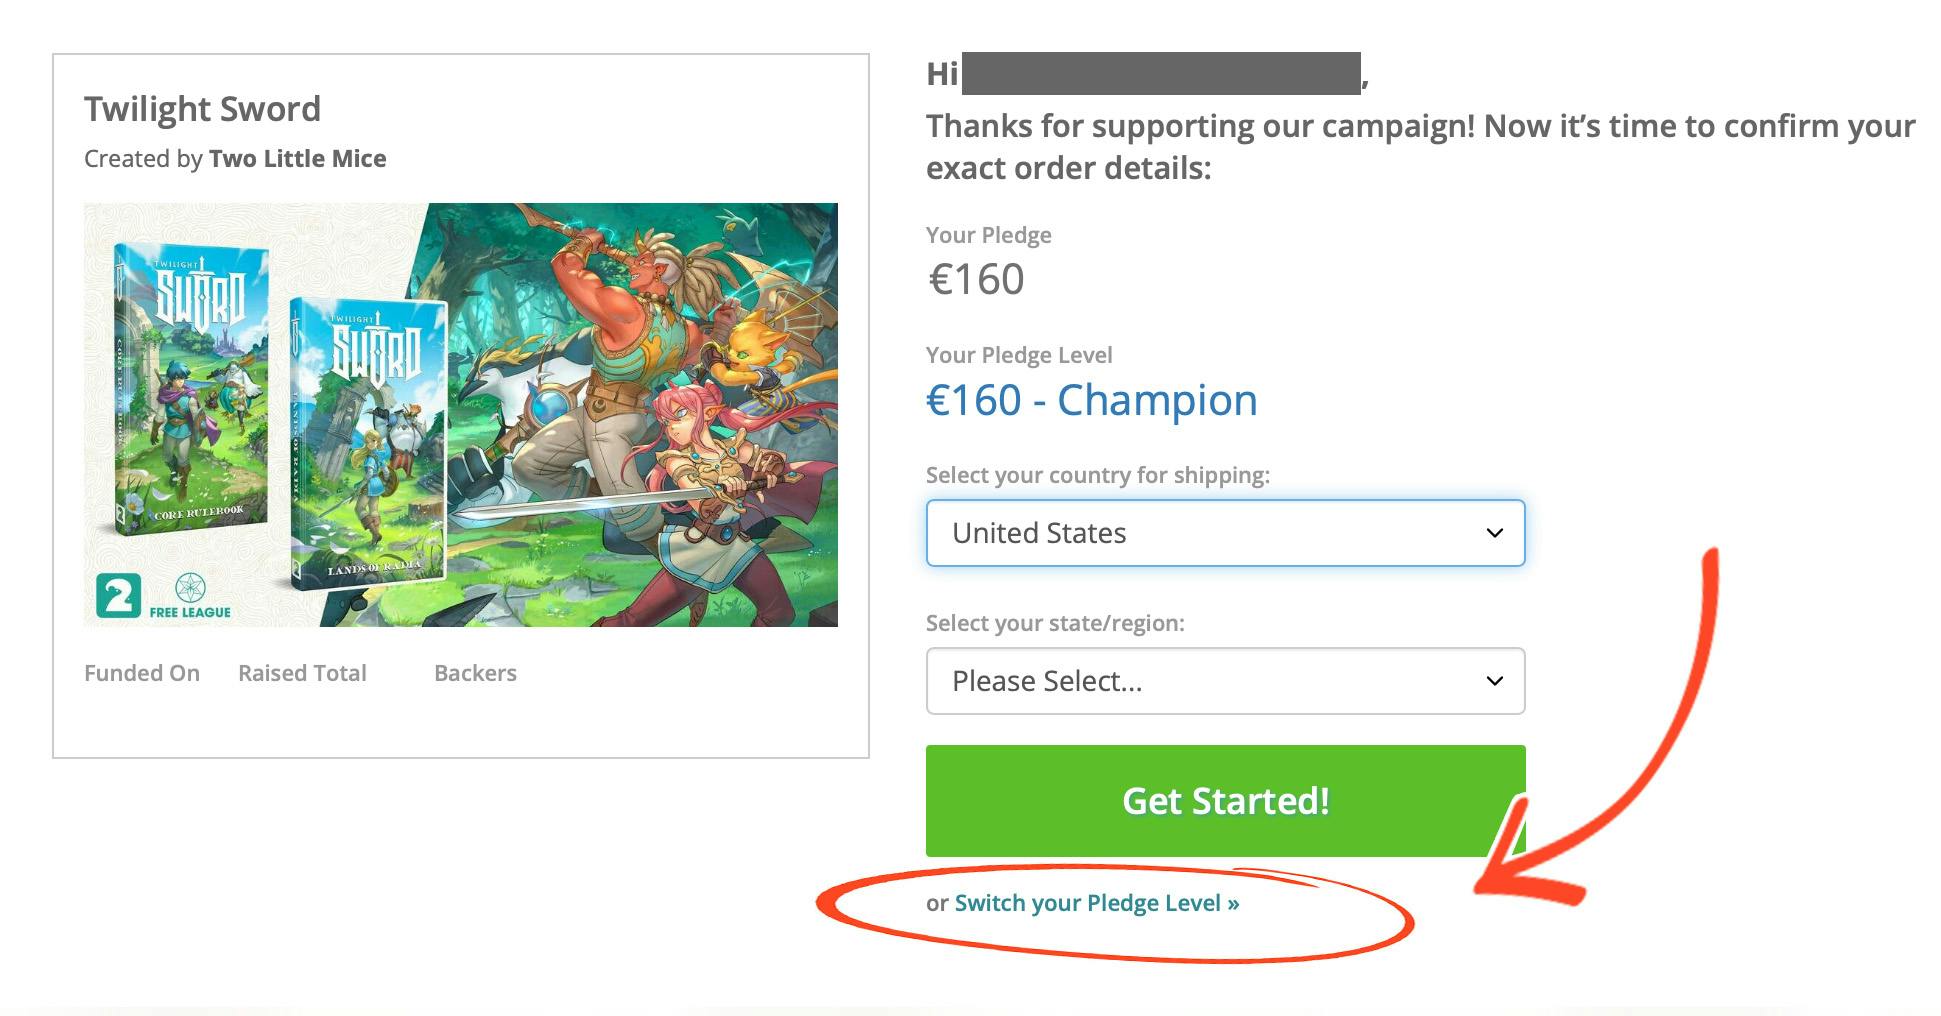Click the Two Little Mice "2" logo
Image resolution: width=1941 pixels, height=1016 pixels.
coord(118,596)
